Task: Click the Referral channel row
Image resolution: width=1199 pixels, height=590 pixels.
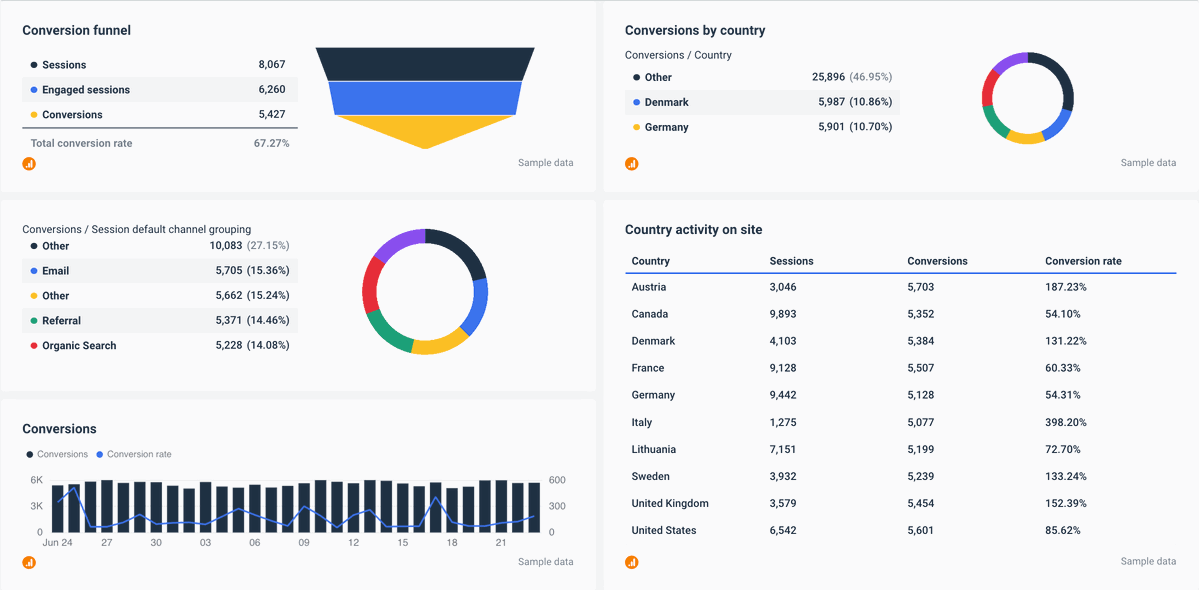Action: pyautogui.click(x=160, y=320)
